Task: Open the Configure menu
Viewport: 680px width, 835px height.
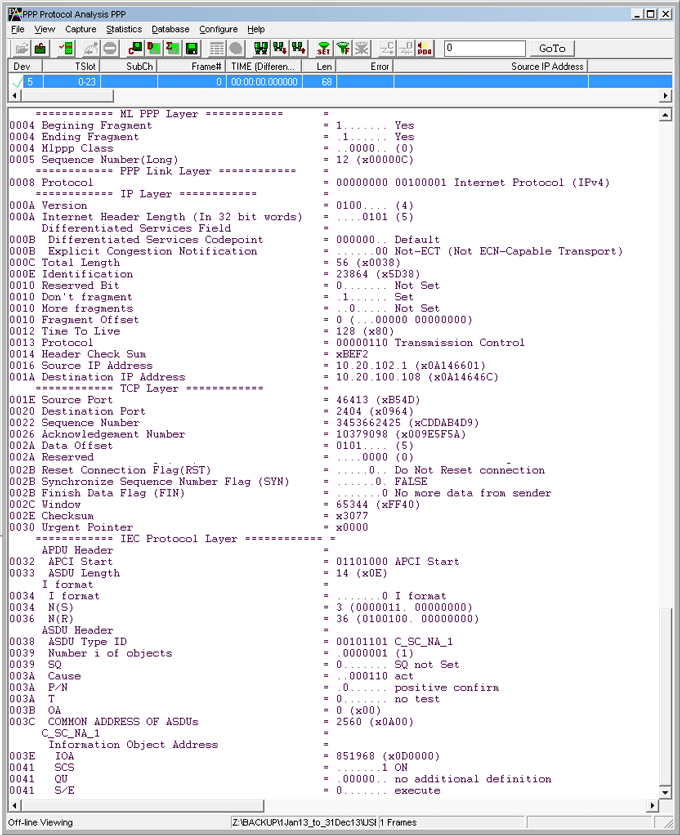Action: point(218,30)
